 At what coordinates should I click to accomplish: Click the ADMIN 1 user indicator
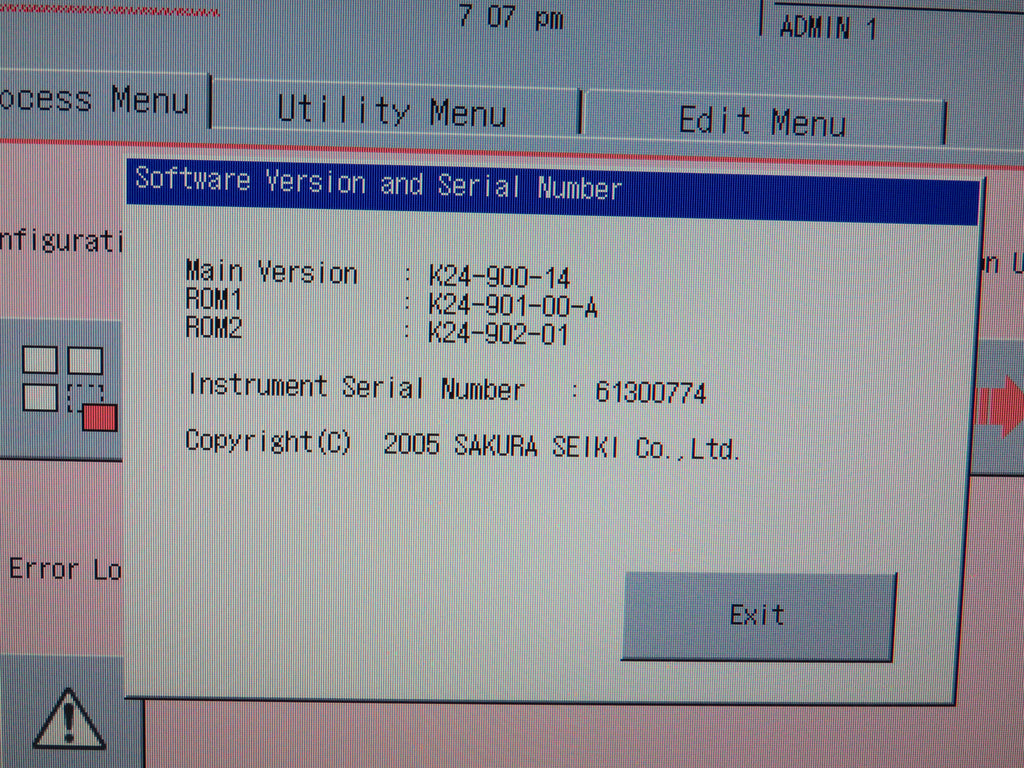point(827,28)
